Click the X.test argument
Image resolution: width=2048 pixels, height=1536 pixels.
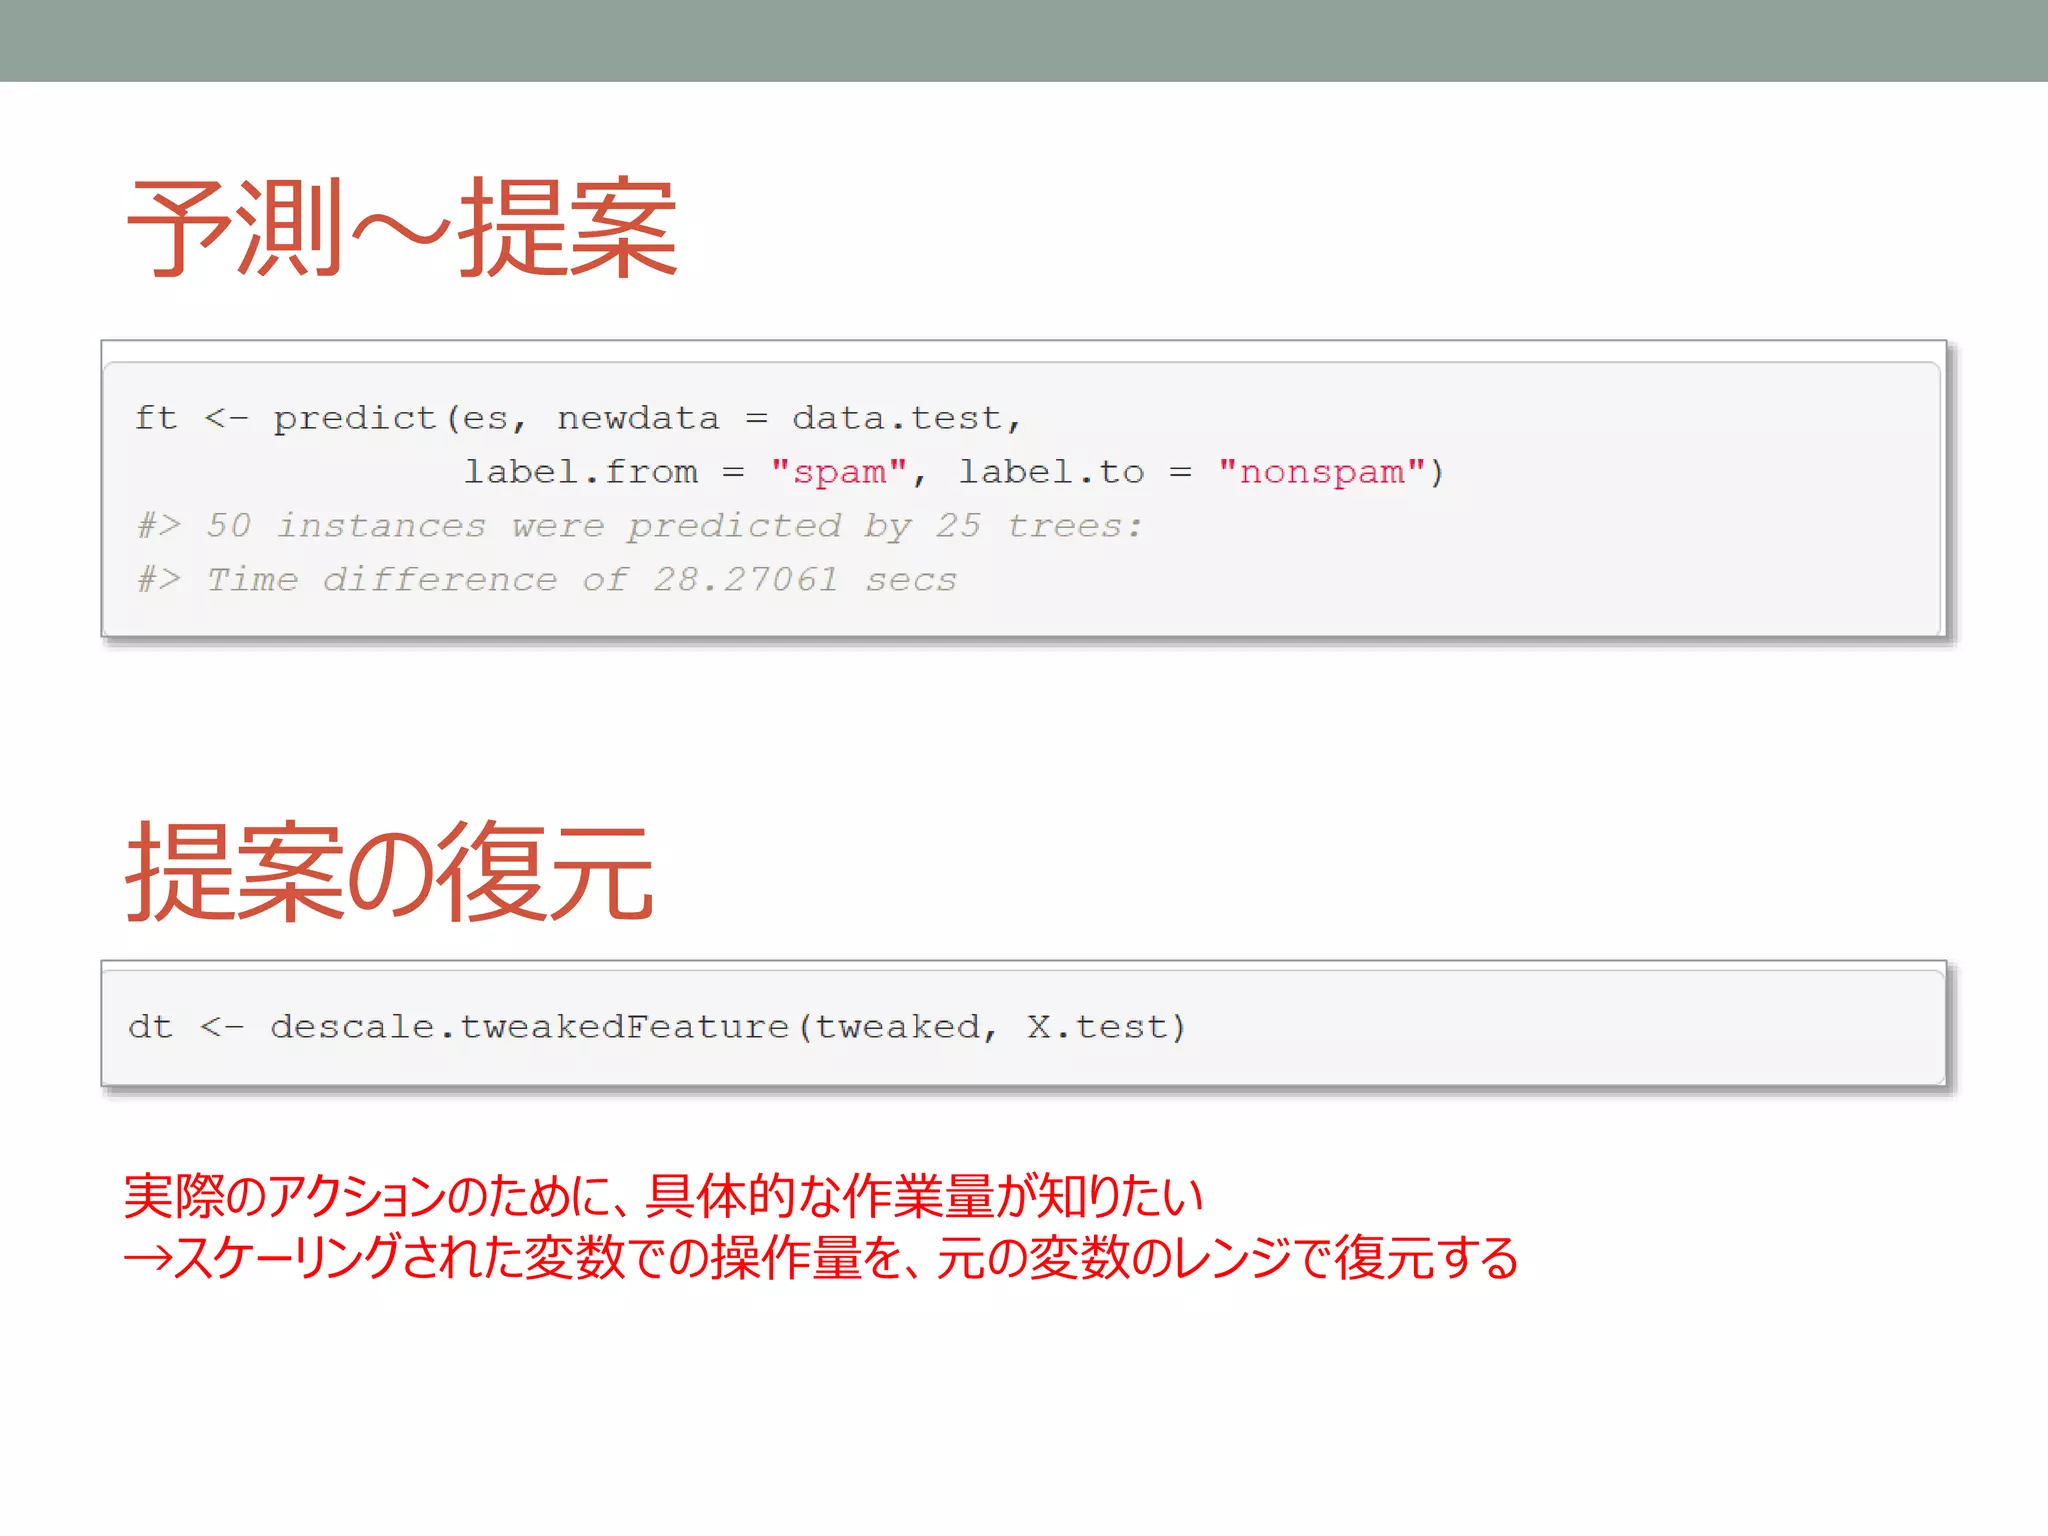coord(1097,1027)
